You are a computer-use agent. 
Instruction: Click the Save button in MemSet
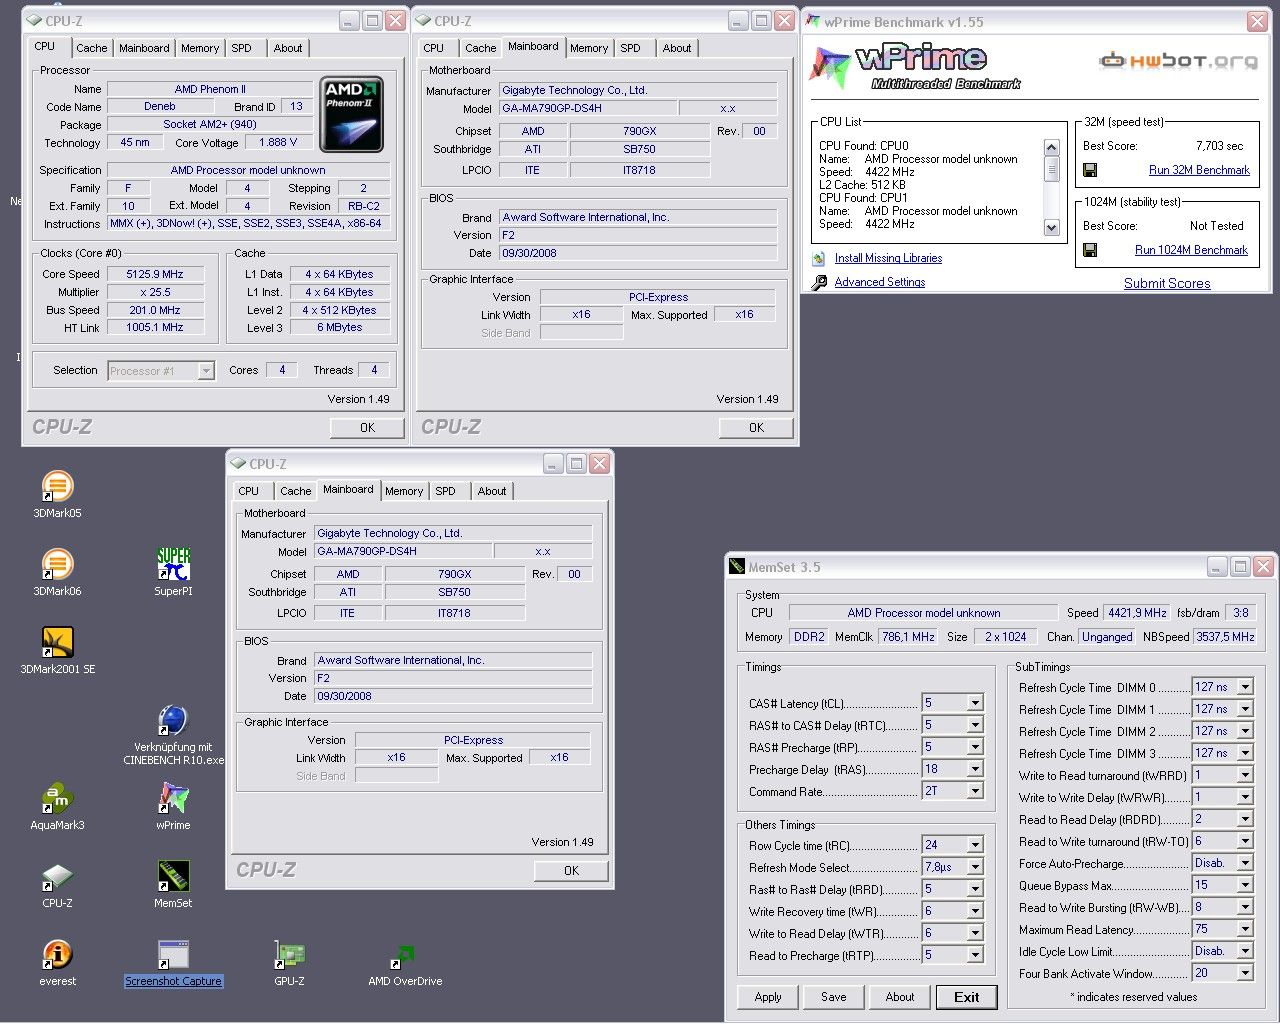tap(834, 997)
